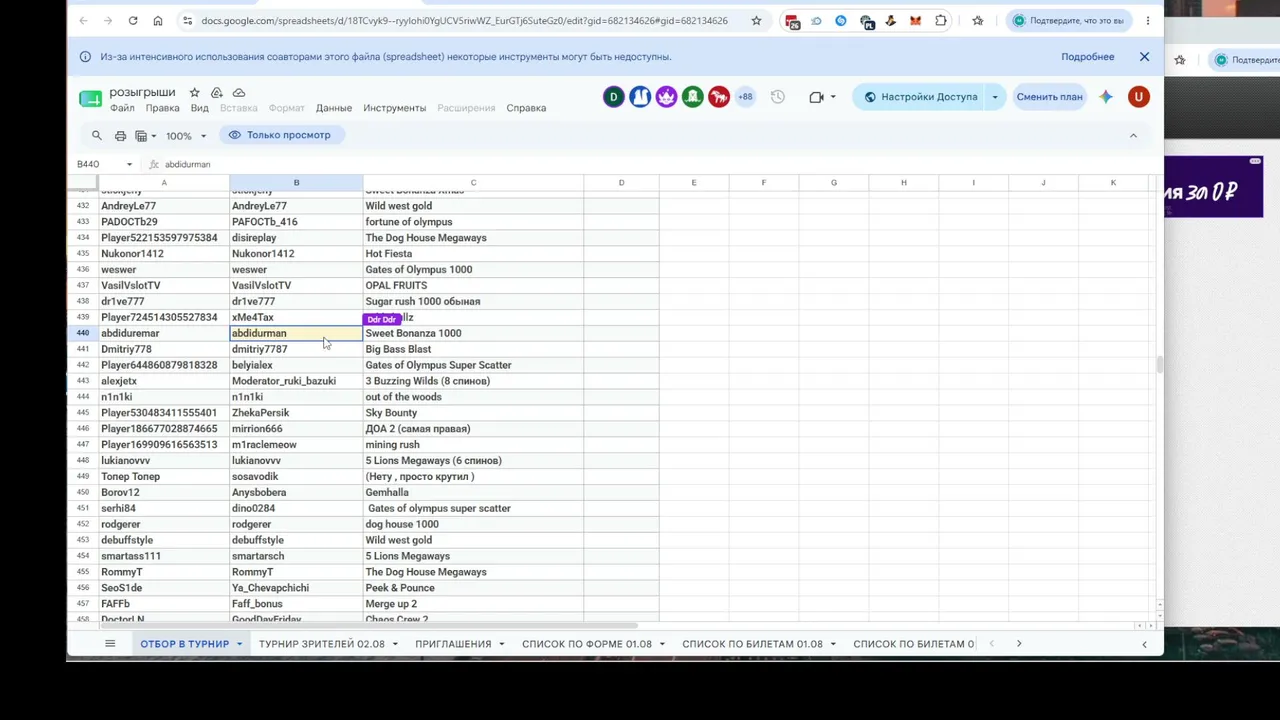Select cell 'Moderator_ruki_bazuki'
The width and height of the screenshot is (1280, 720).
tap(296, 381)
